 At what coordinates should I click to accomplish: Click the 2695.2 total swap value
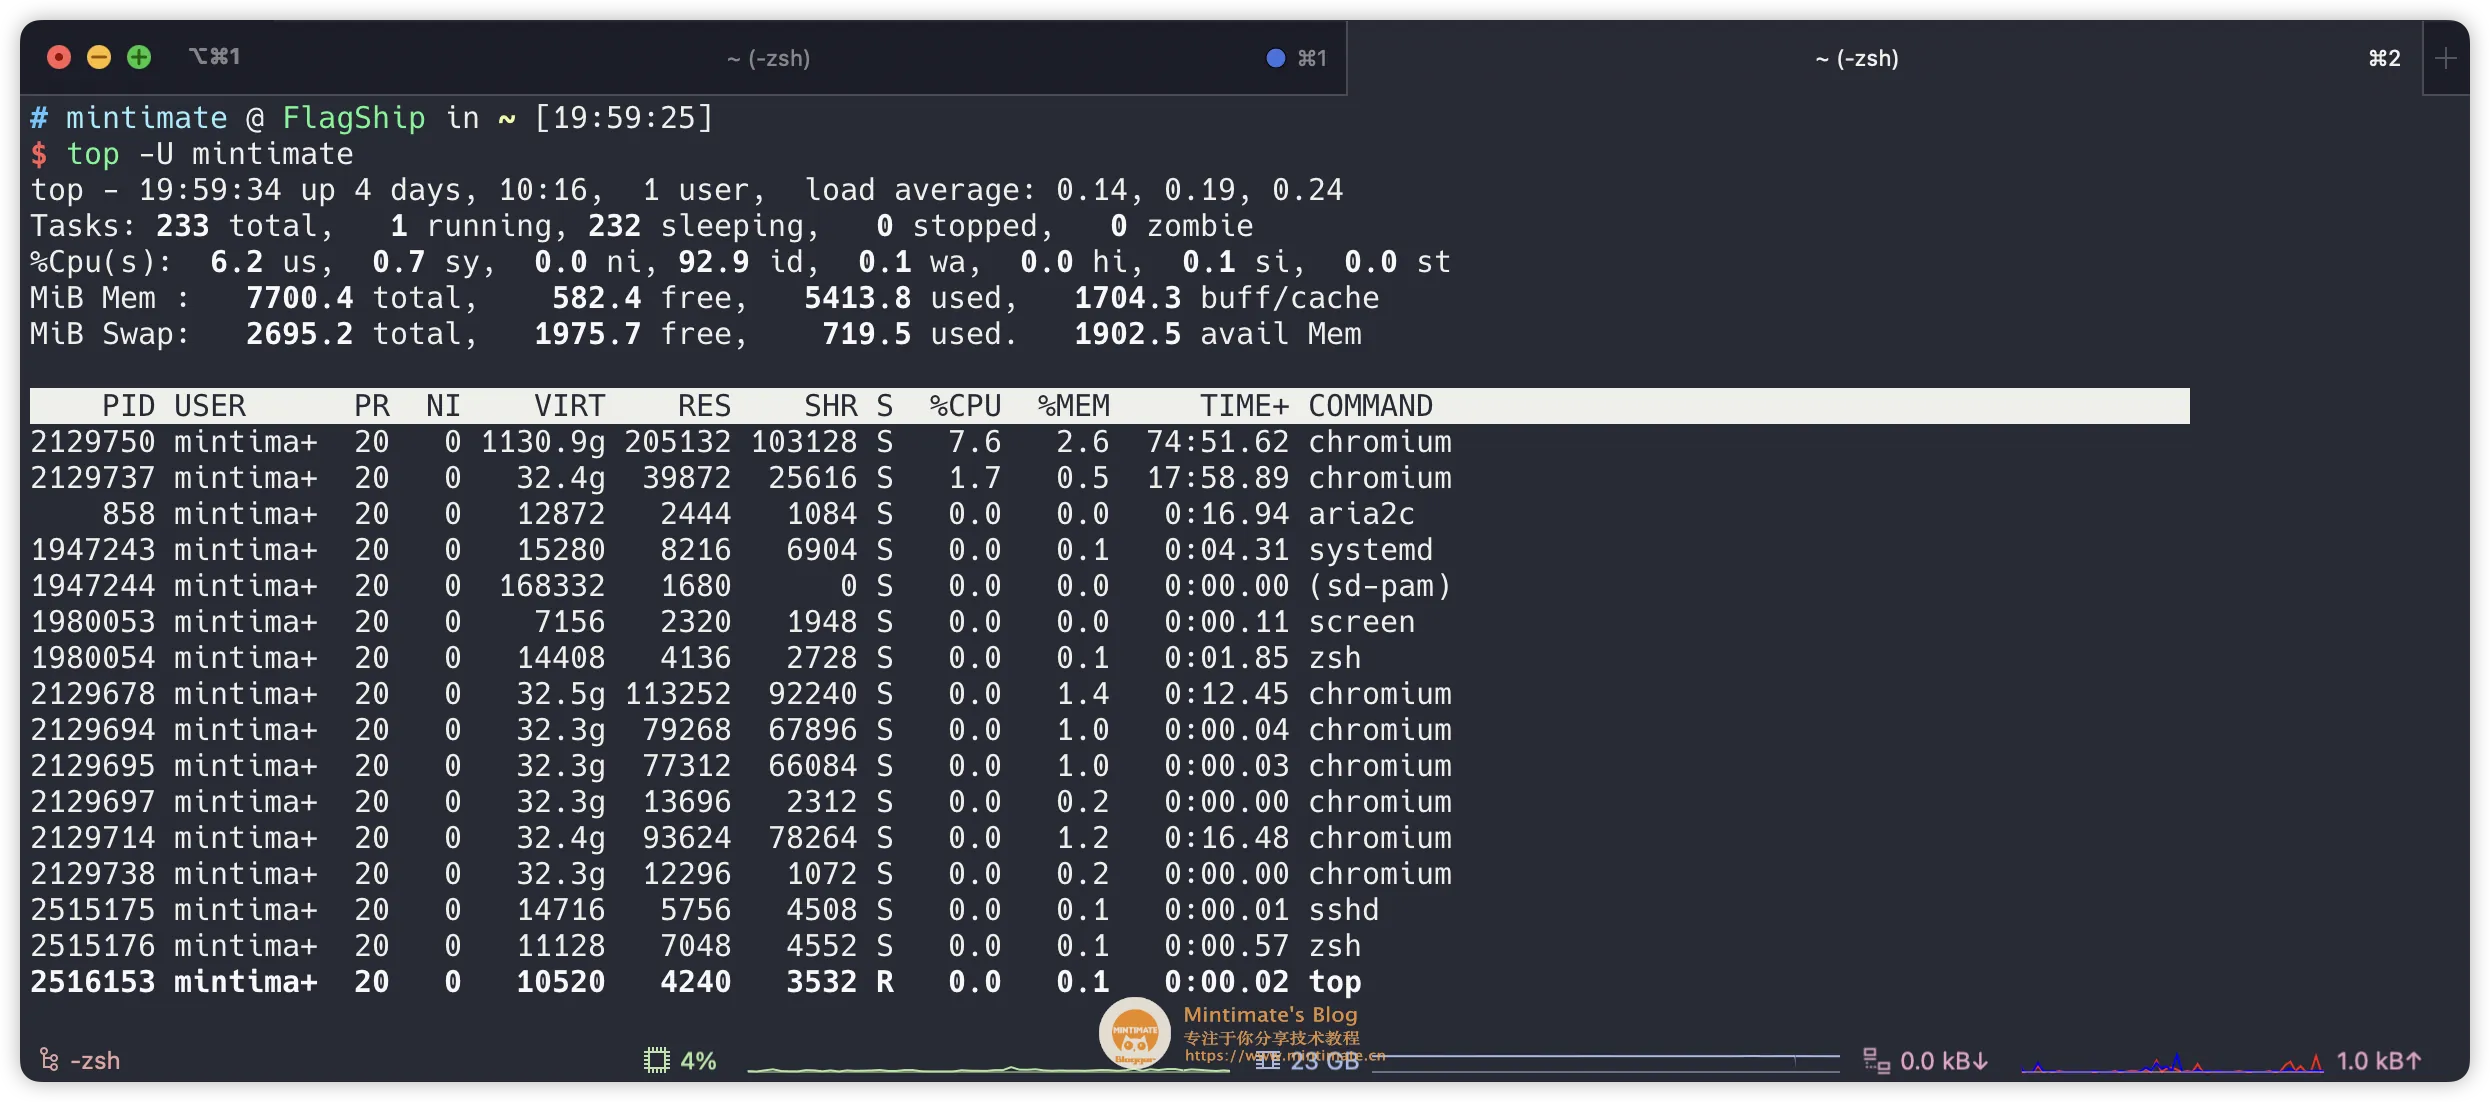pyautogui.click(x=299, y=334)
